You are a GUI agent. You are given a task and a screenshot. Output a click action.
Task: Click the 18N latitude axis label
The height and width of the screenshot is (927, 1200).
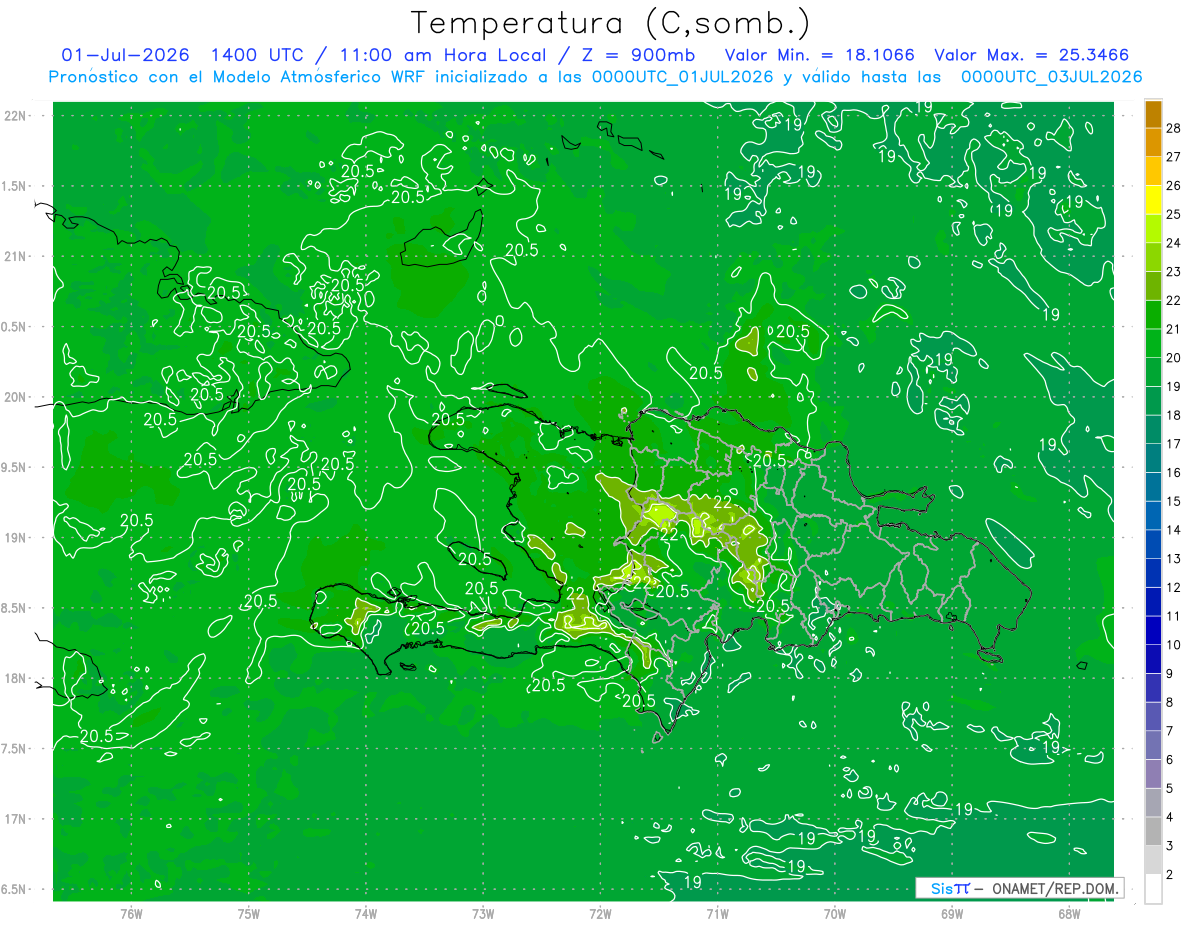point(17,679)
